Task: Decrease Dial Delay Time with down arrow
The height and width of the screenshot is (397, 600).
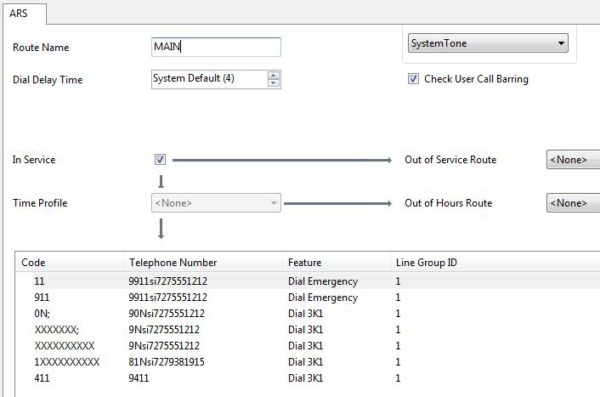Action: pos(273,83)
